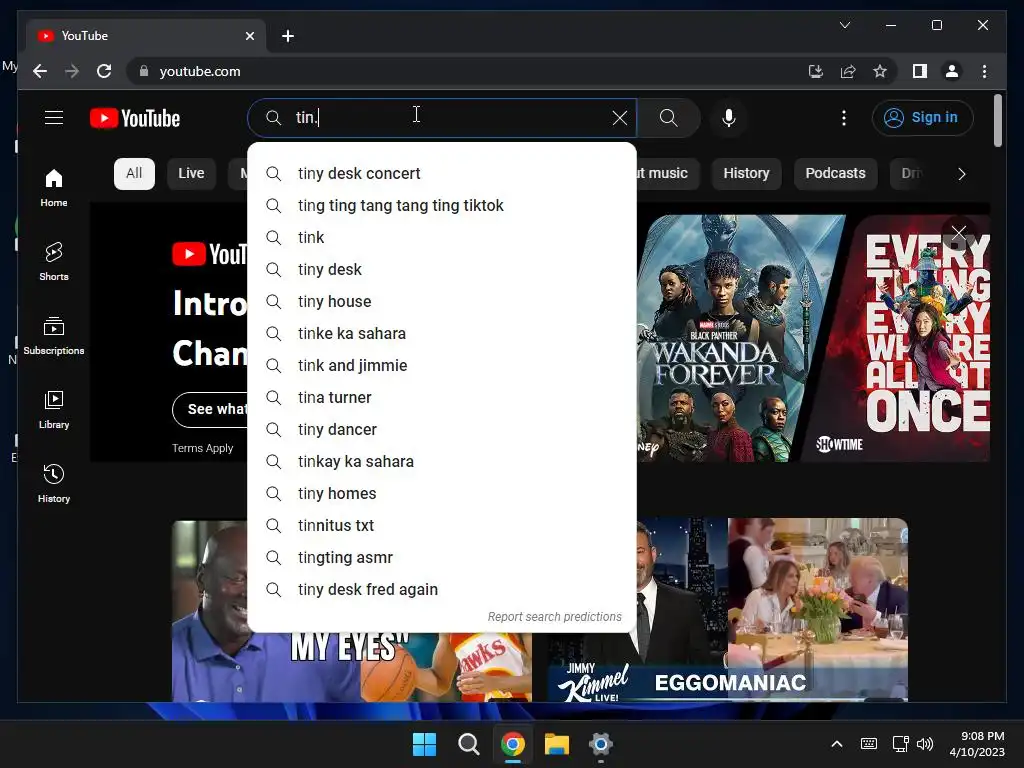Open the YouTube hamburger guide menu
Screen dimensions: 1024x768
(54, 118)
